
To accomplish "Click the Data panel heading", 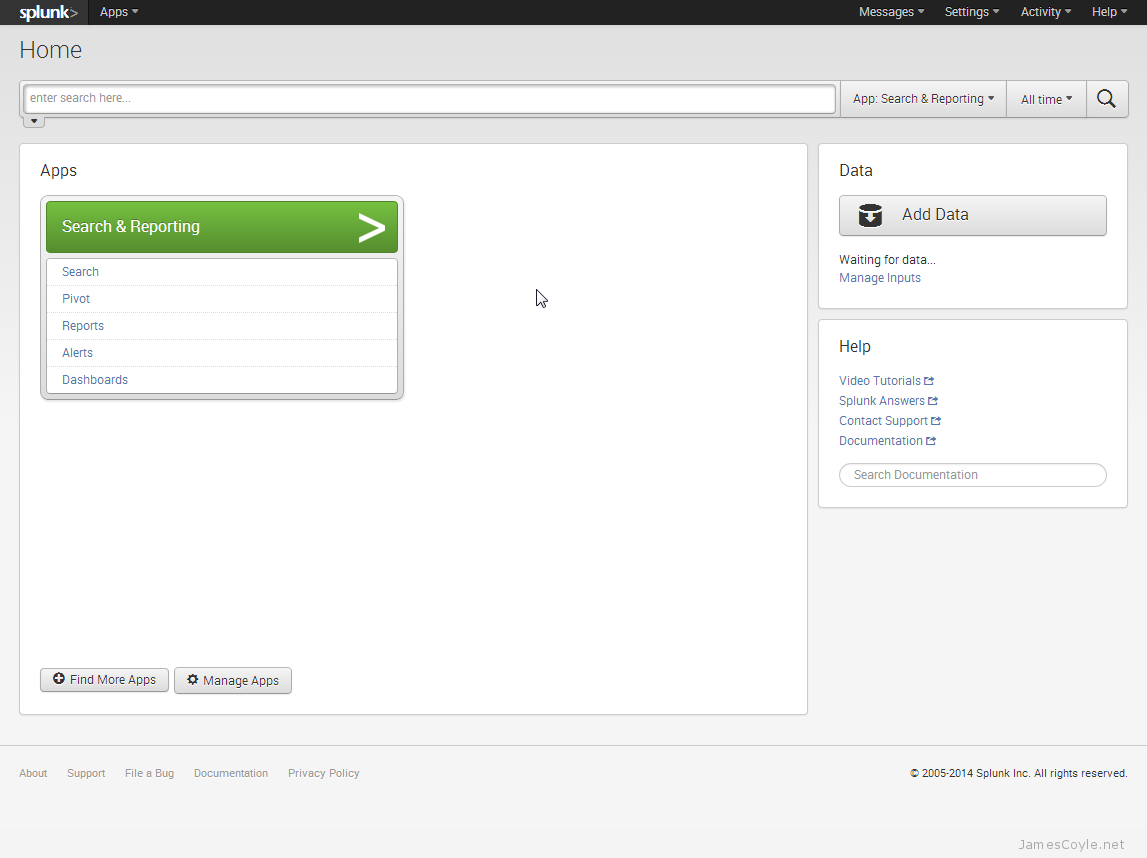I will [x=855, y=170].
